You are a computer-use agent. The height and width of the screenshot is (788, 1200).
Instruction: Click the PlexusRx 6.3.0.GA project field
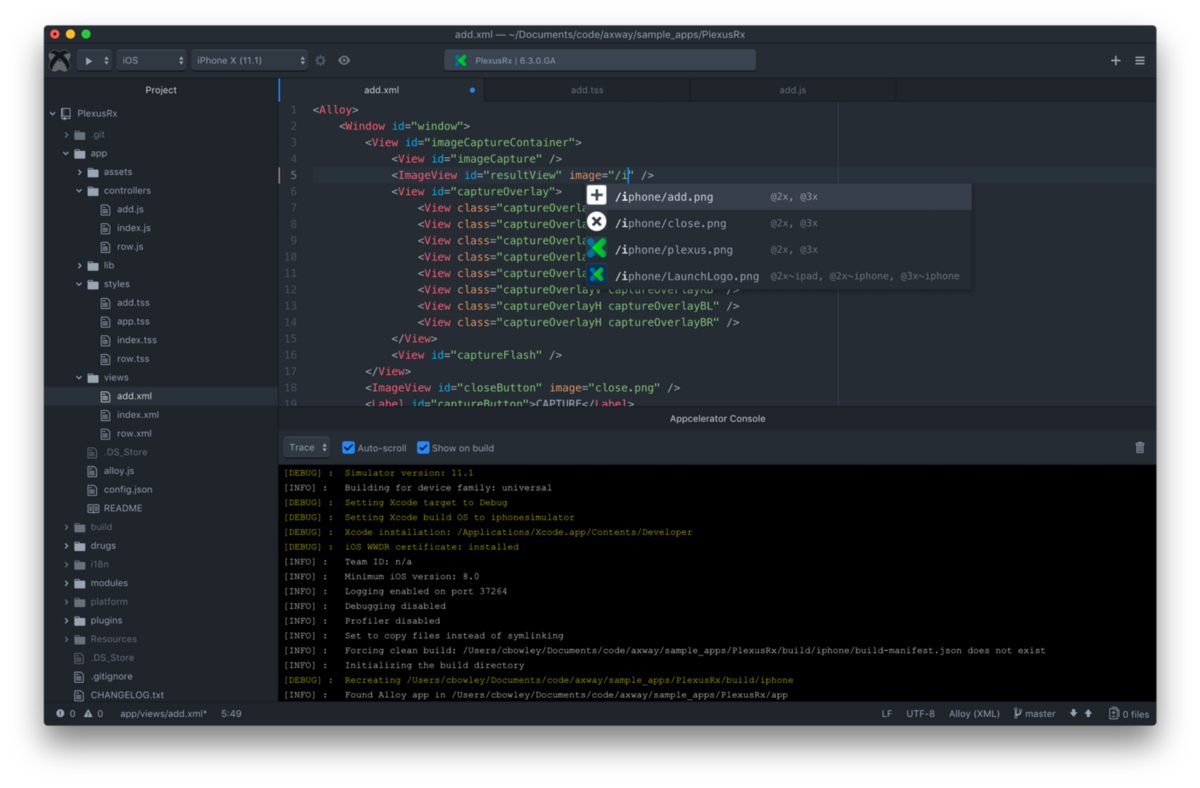coord(600,61)
